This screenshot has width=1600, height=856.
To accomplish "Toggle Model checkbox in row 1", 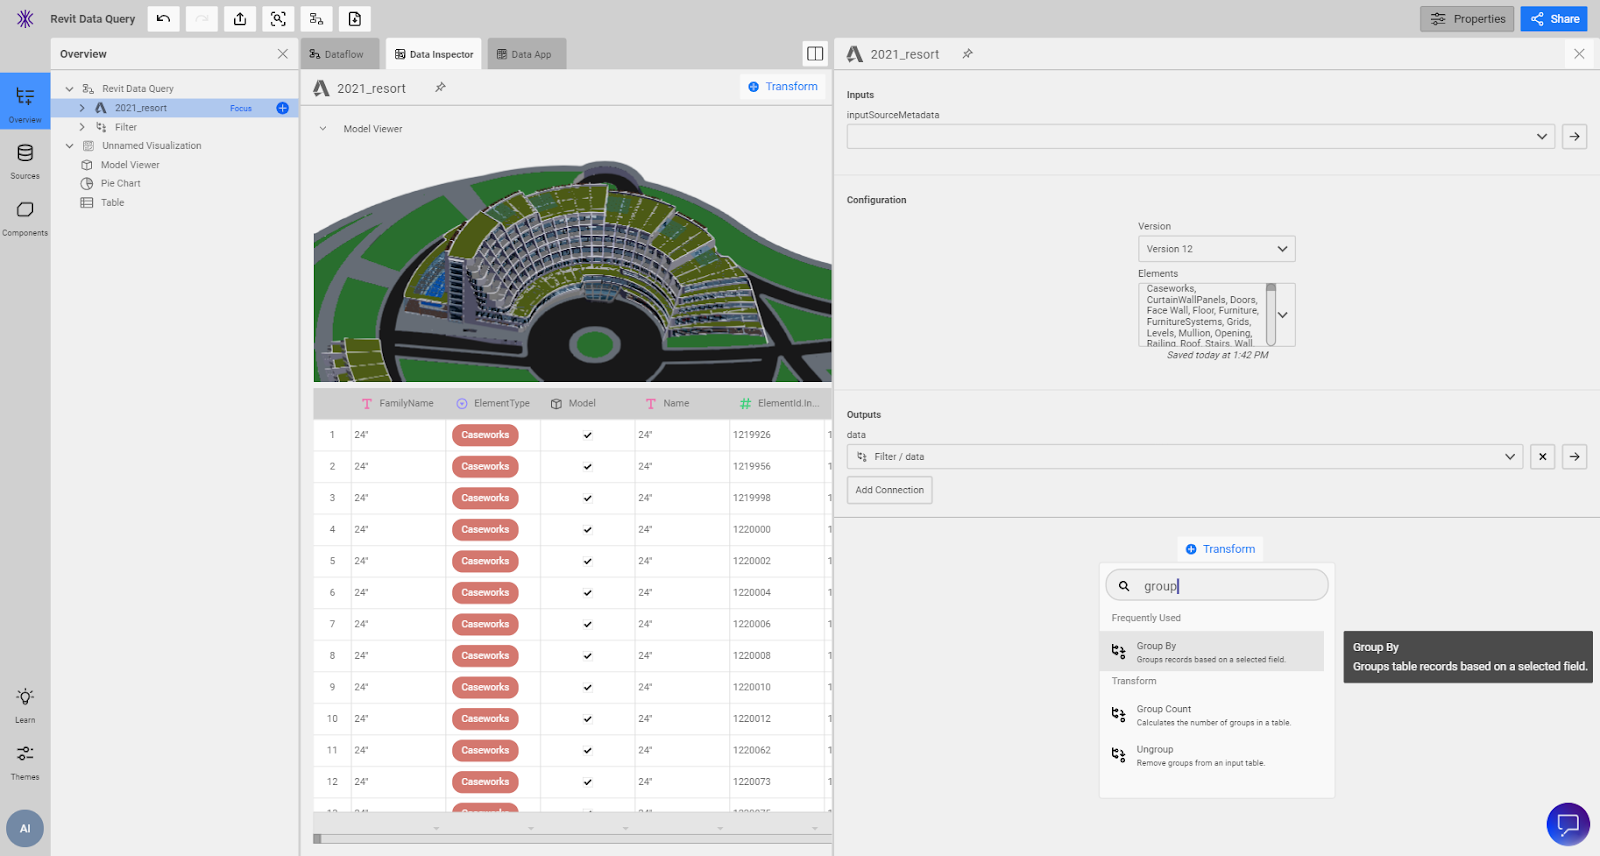I will coord(587,435).
